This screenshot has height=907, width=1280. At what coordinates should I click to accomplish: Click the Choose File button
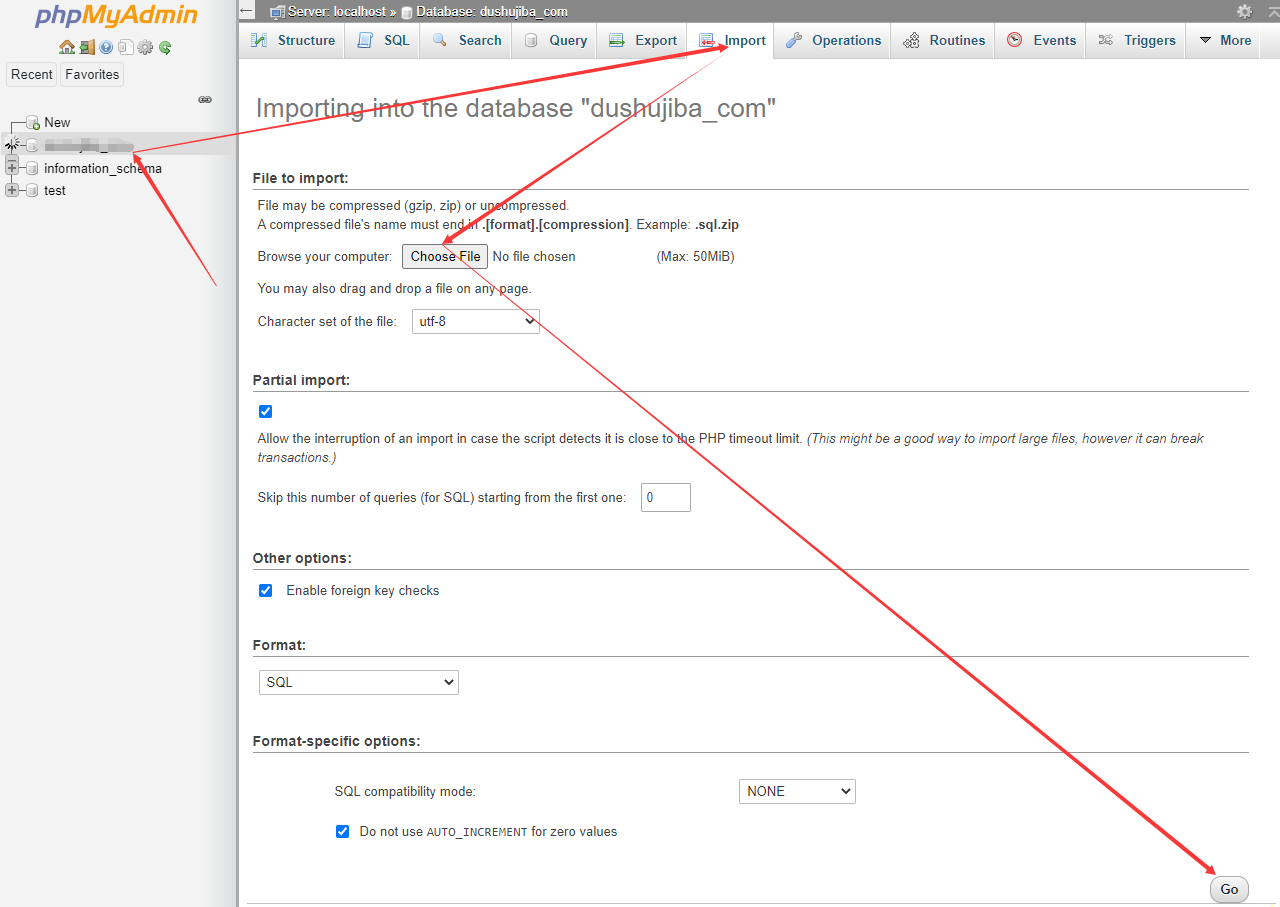tap(445, 256)
